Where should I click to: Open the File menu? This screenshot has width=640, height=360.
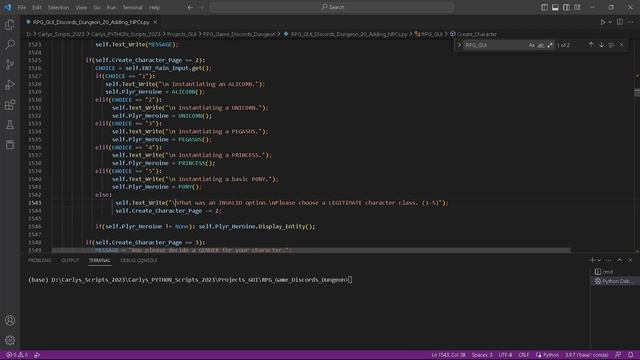click(x=22, y=7)
